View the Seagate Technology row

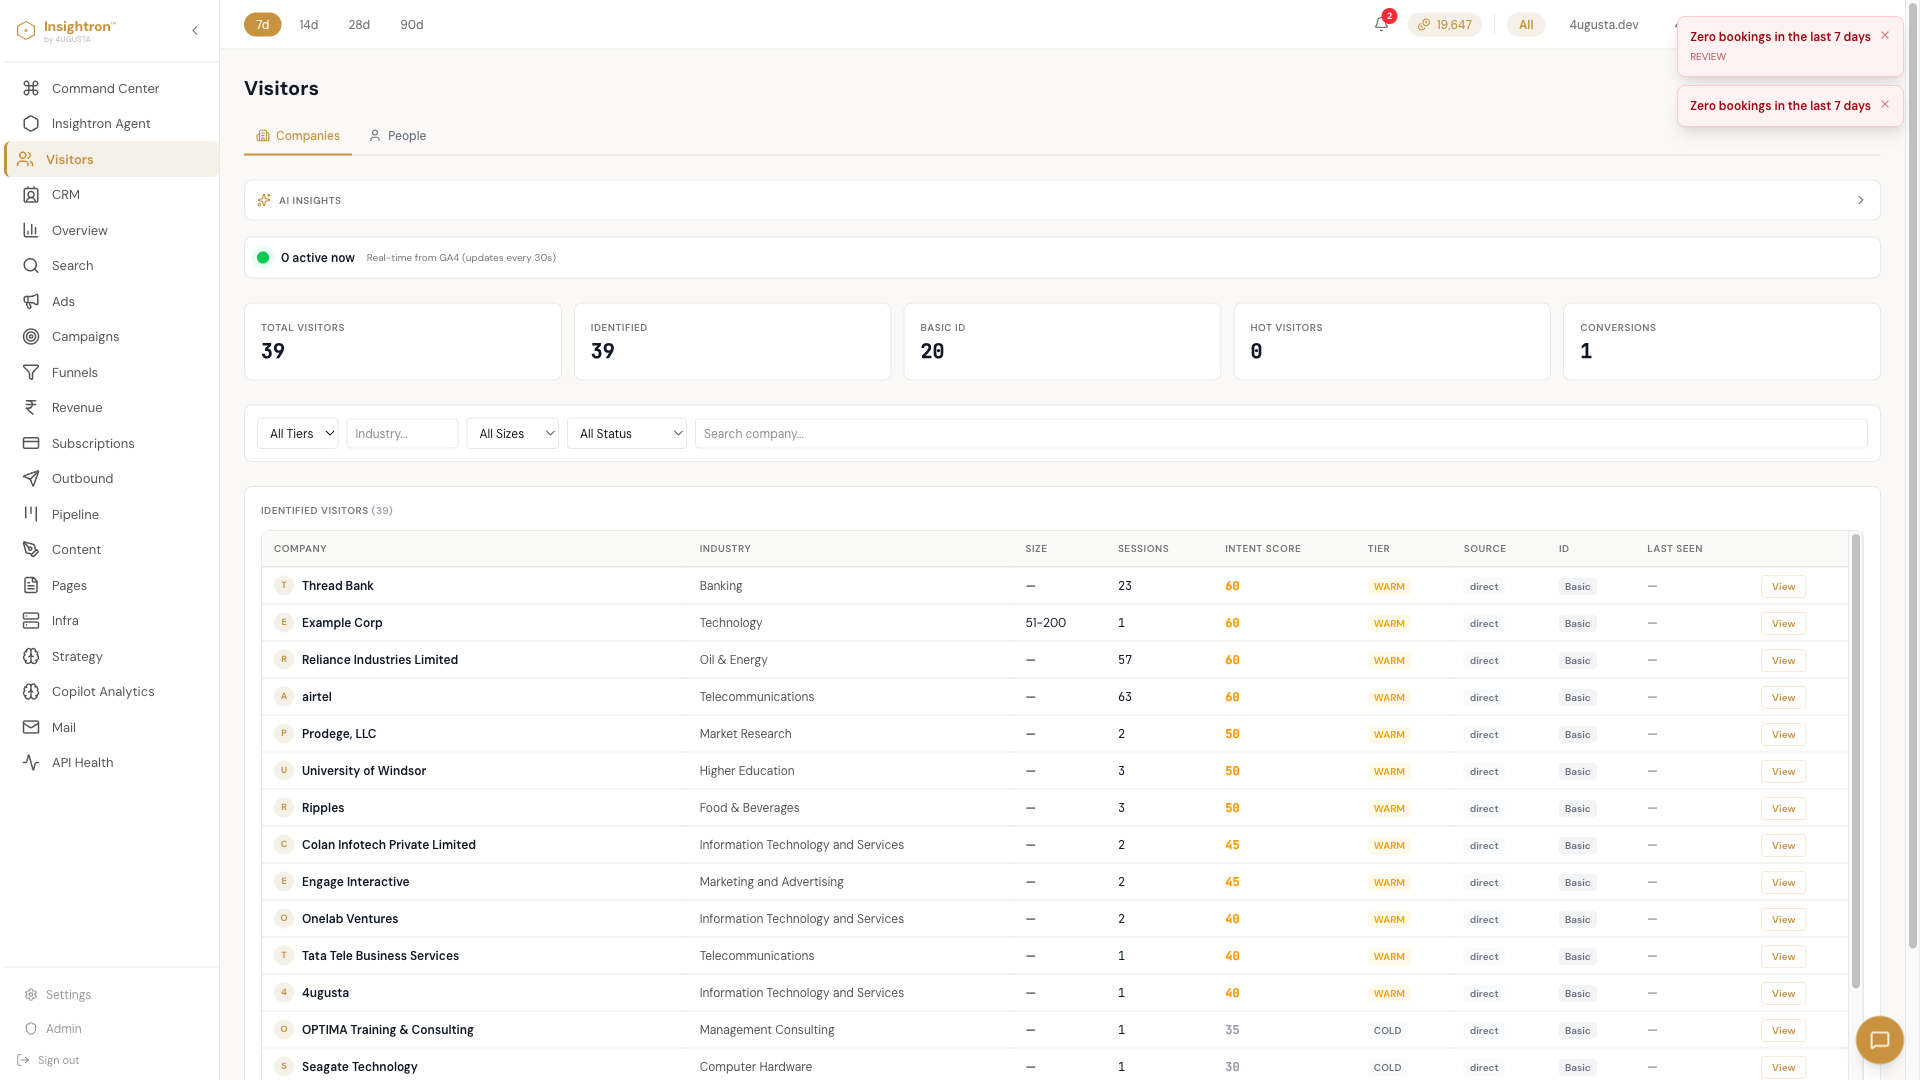[1783, 1067]
